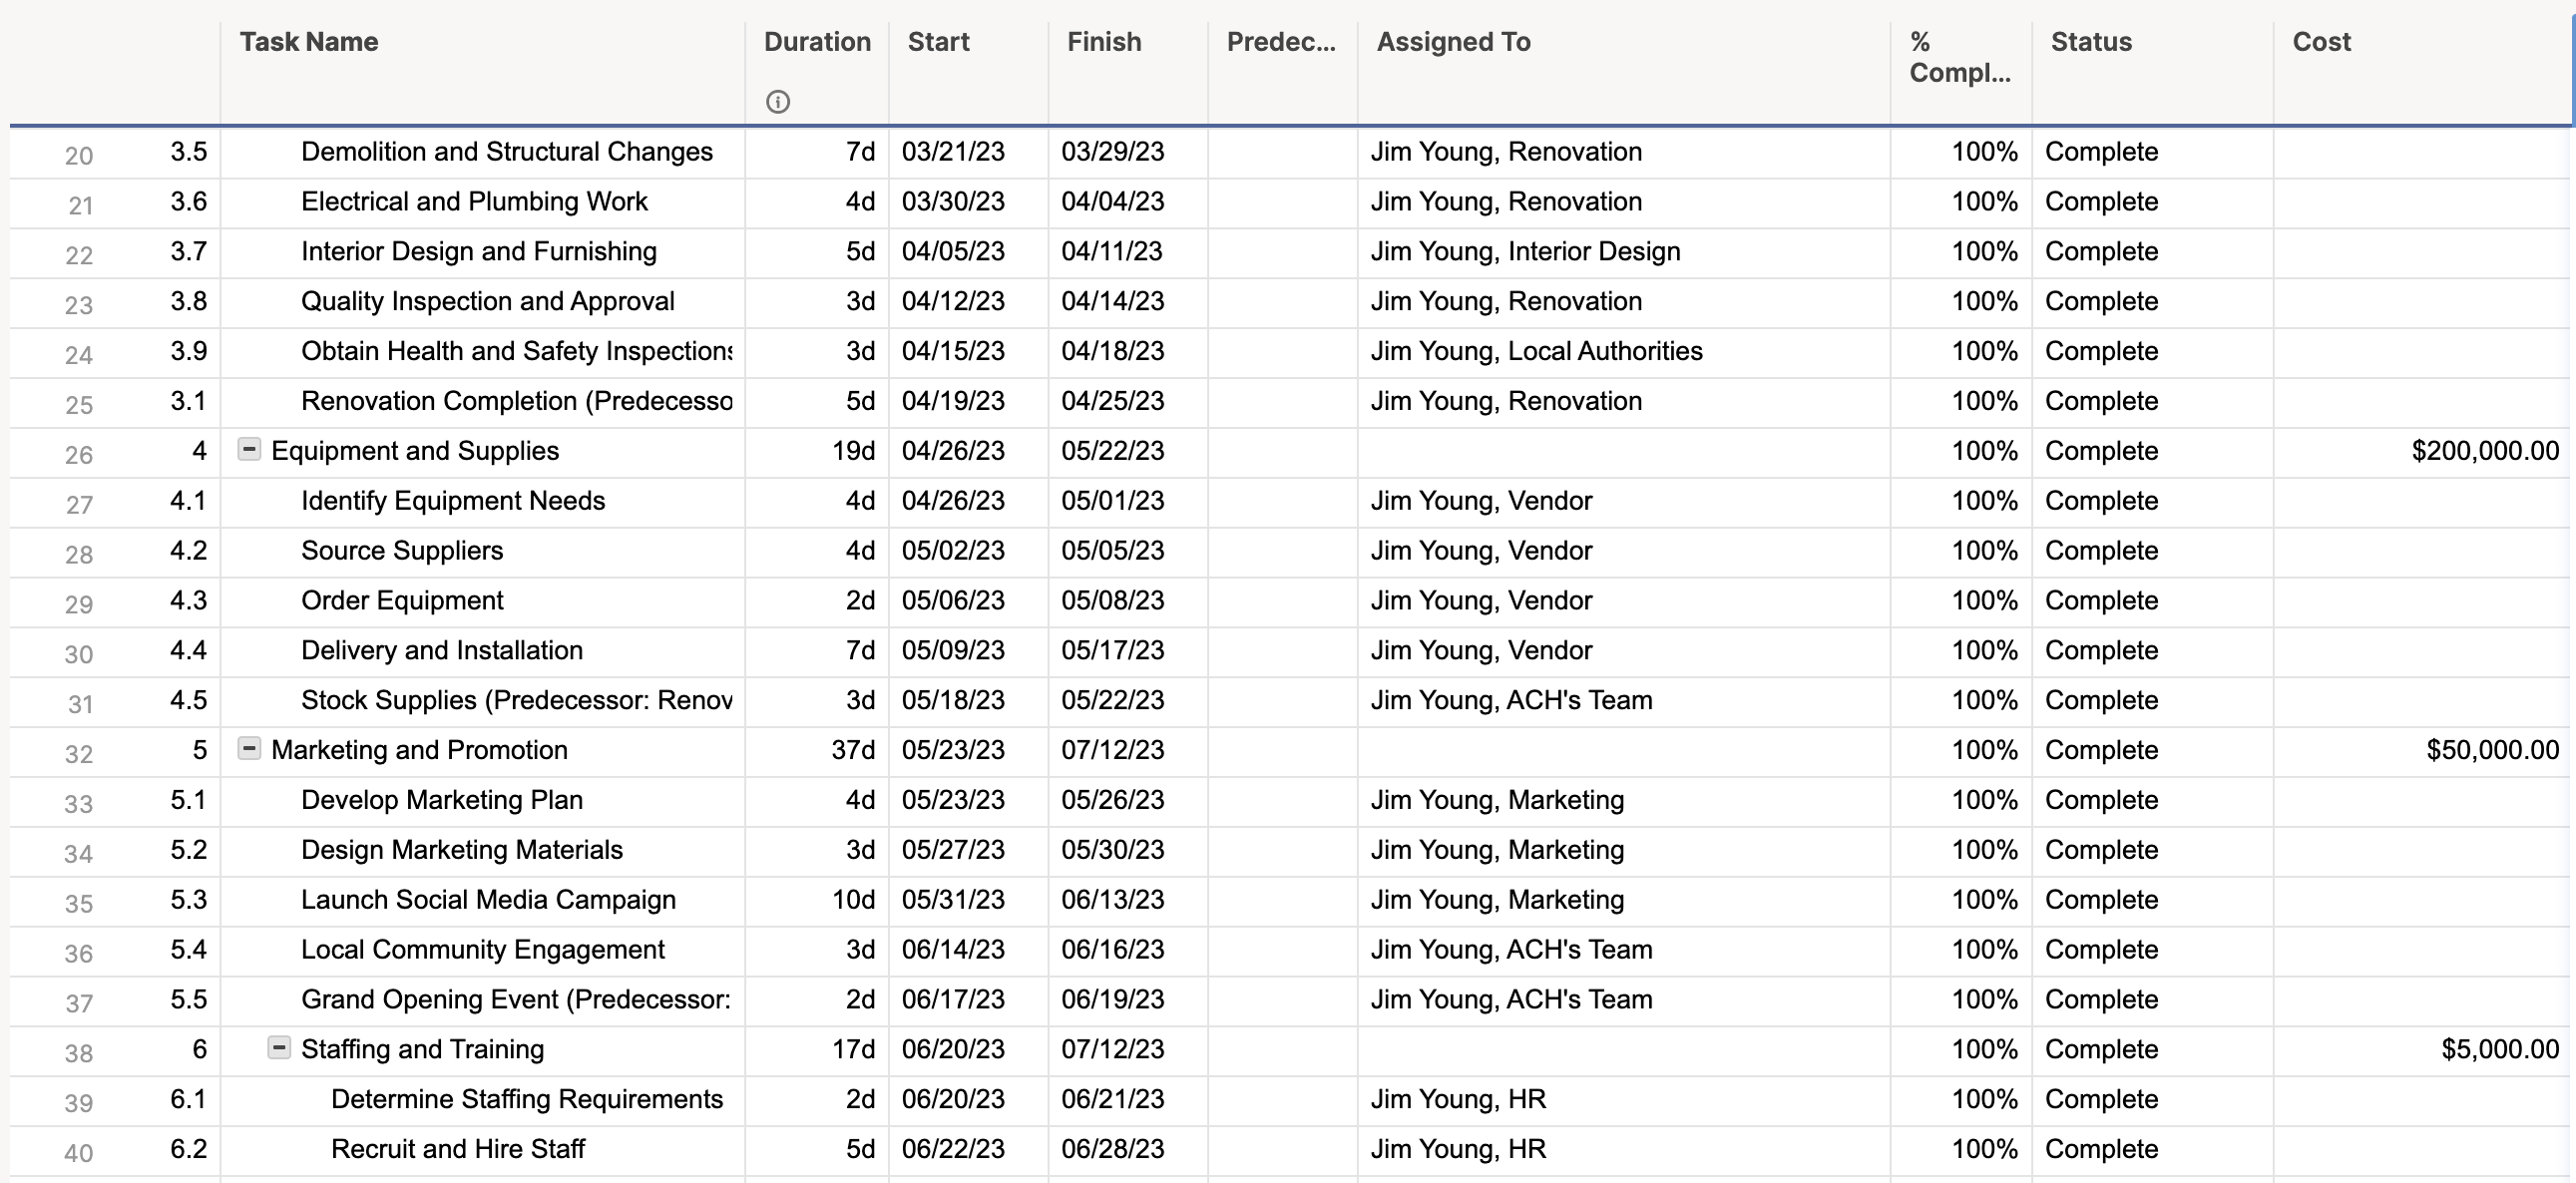Click the $200,000.00 cost cell
The image size is (2576, 1183).
(2484, 450)
